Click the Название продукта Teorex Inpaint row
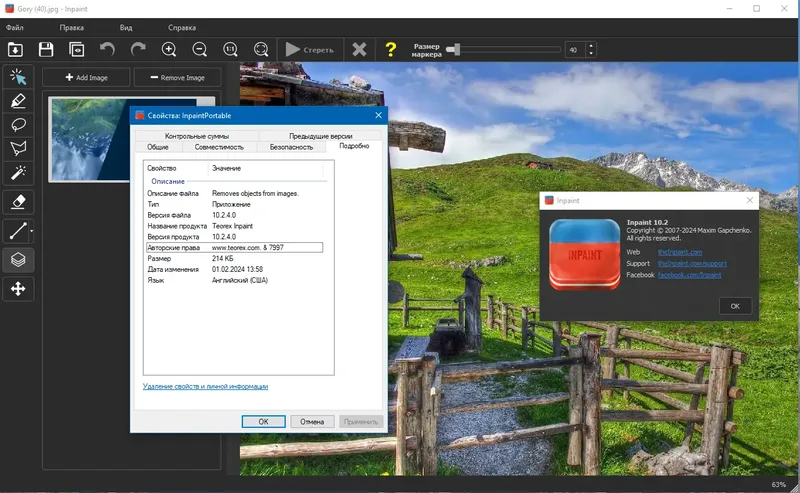Image resolution: width=800 pixels, height=493 pixels. tap(235, 226)
